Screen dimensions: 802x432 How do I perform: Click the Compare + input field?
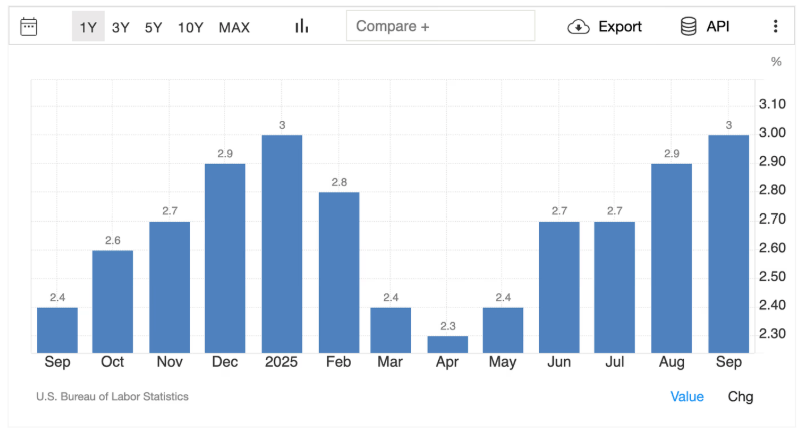pyautogui.click(x=440, y=27)
